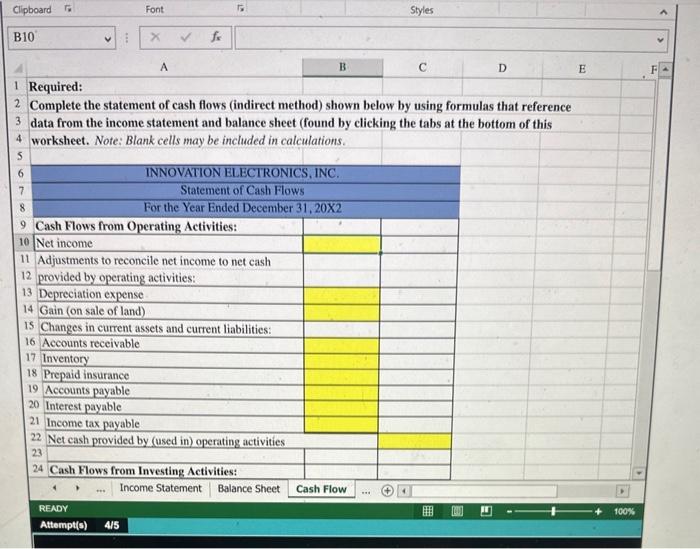Open the Insert Function fx button
Image resolution: width=700 pixels, height=549 pixels.
[216, 37]
